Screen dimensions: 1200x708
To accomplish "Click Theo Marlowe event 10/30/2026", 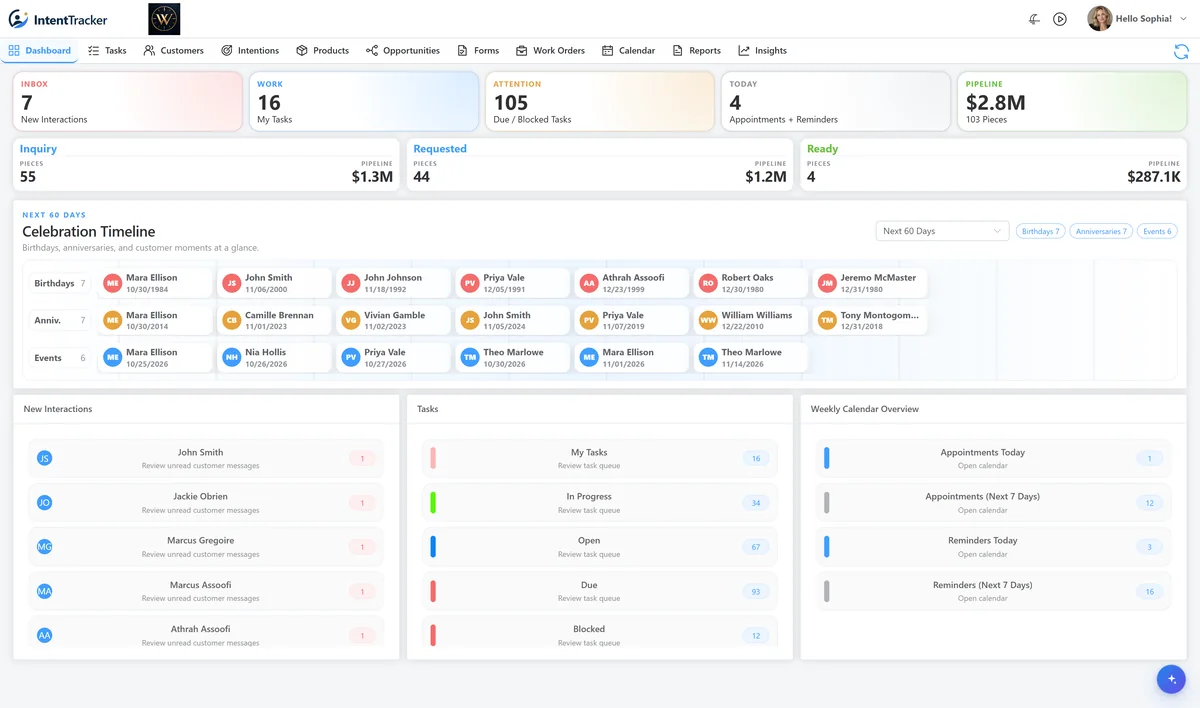I will pos(513,358).
